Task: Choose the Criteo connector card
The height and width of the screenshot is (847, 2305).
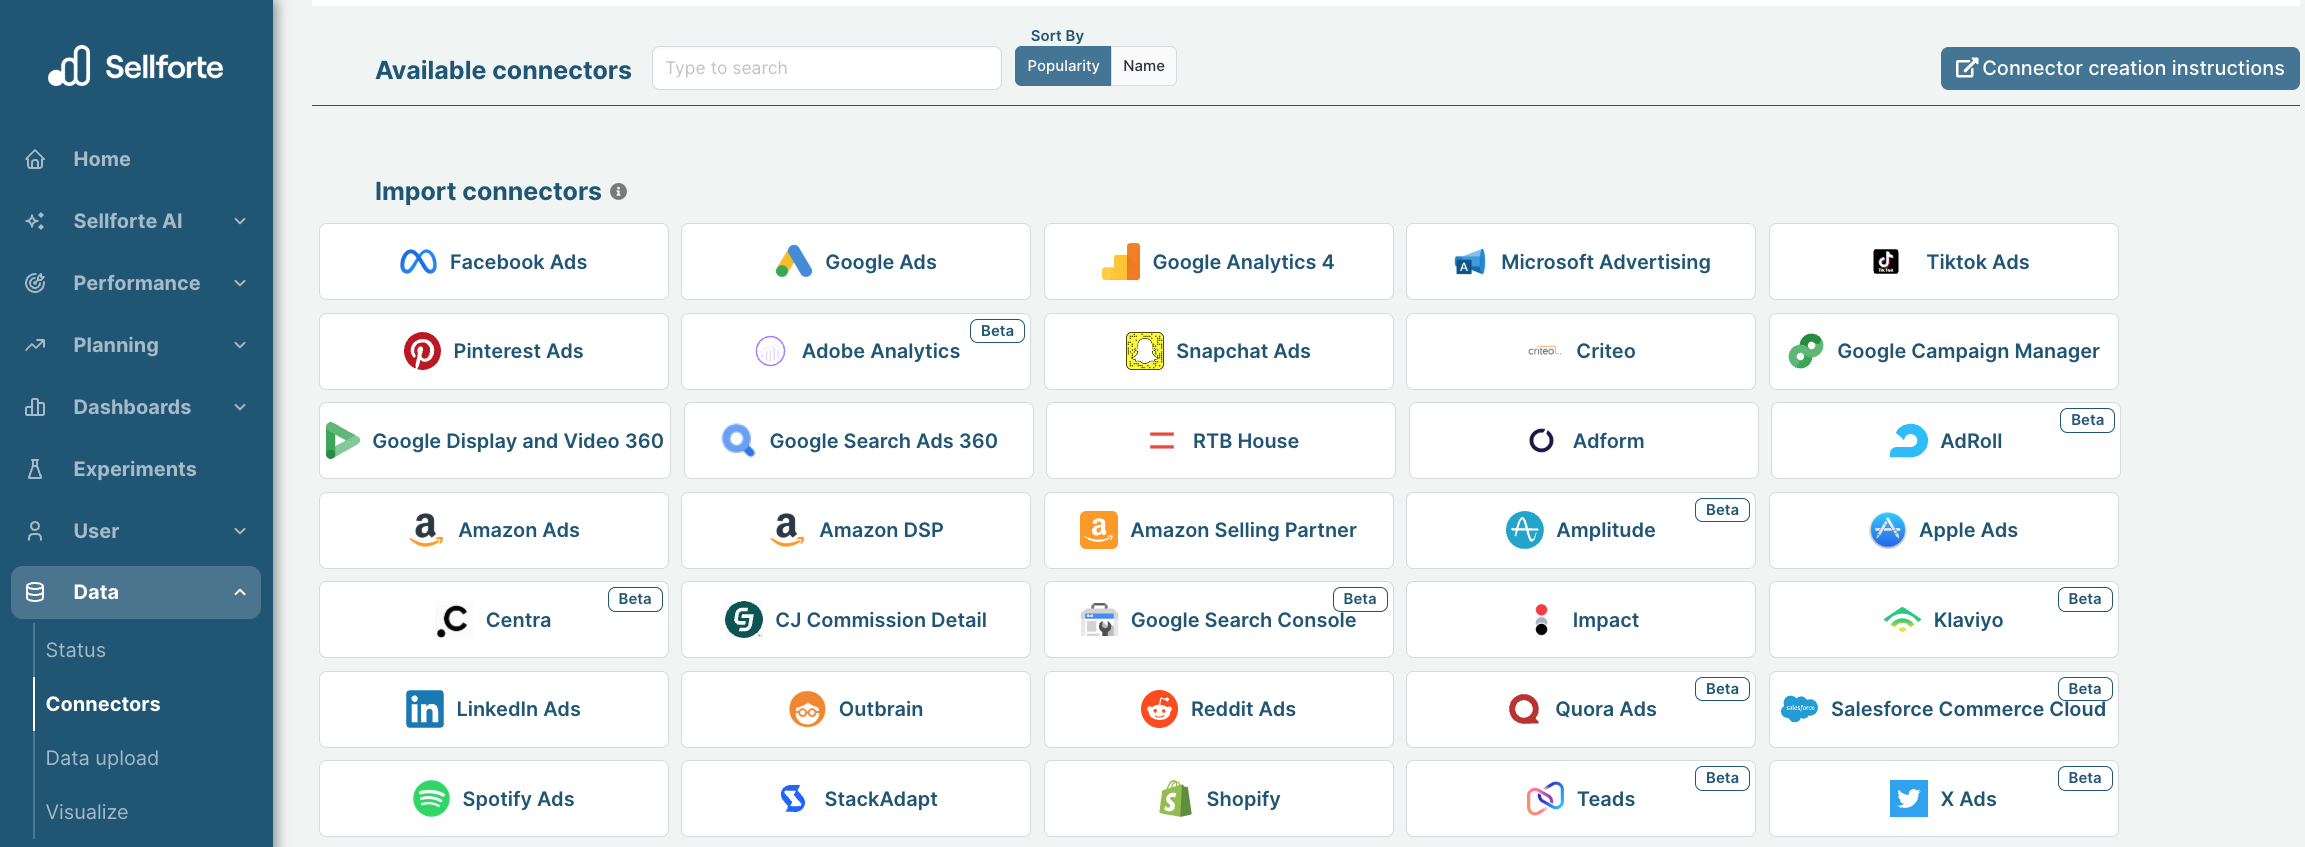Action: pos(1581,351)
